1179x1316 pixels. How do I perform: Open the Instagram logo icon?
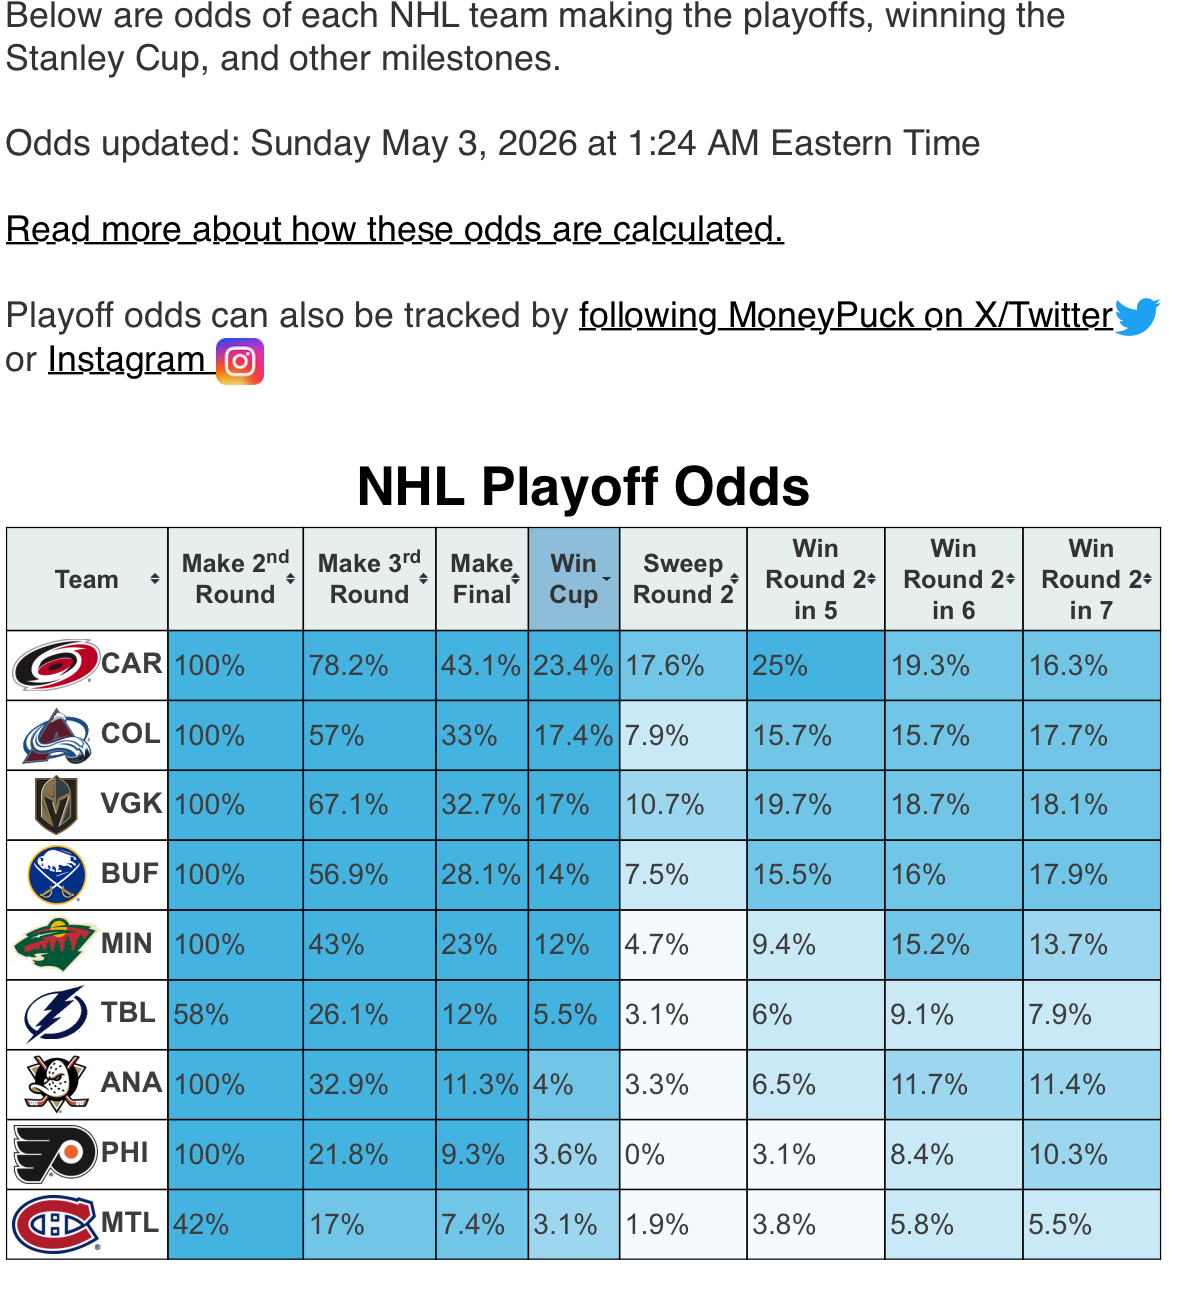click(x=240, y=361)
